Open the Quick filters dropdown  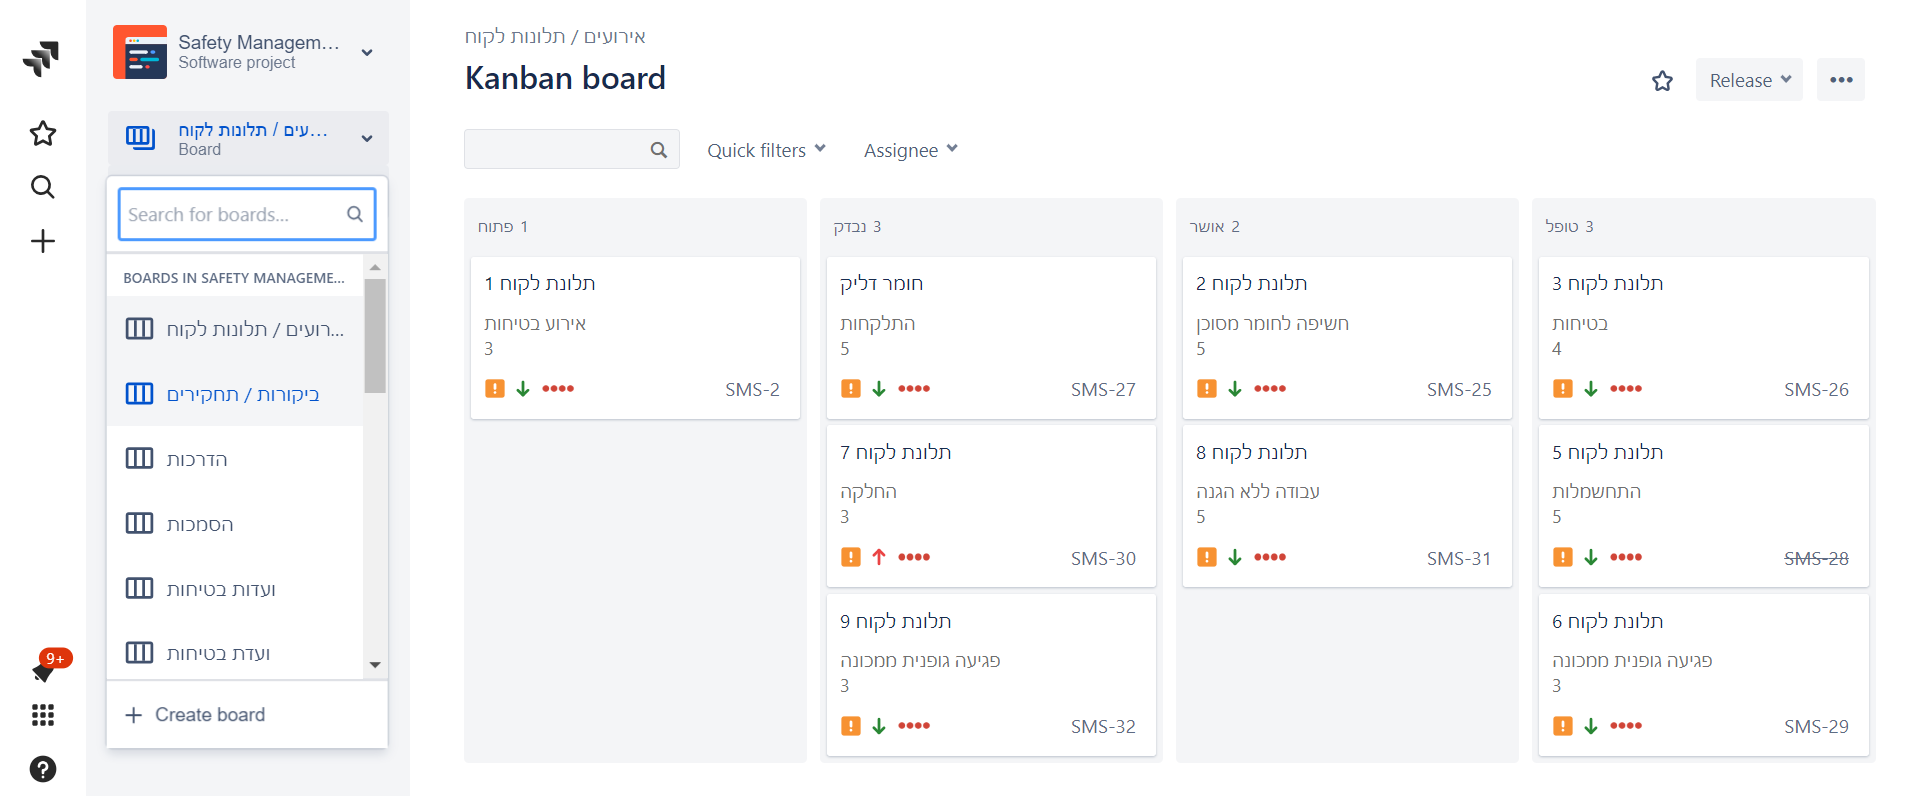[766, 150]
